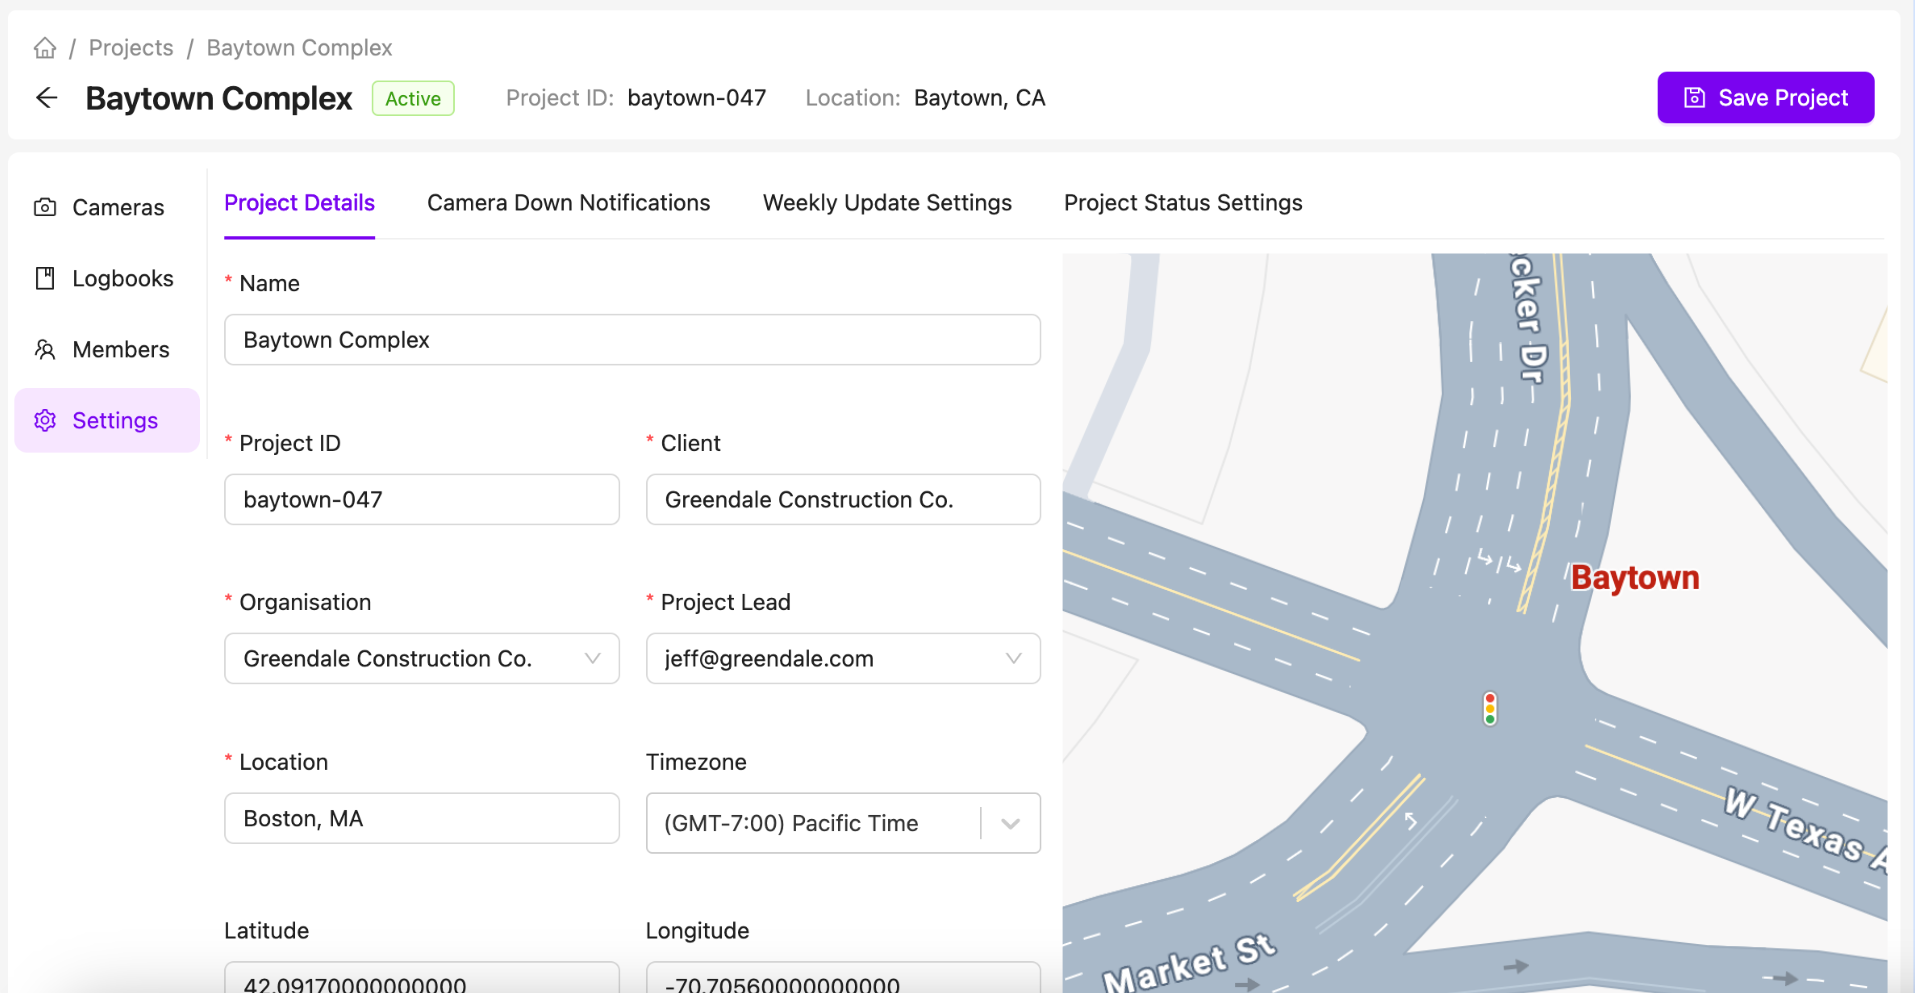
Task: Click the Projects breadcrumb link
Action: [130, 47]
